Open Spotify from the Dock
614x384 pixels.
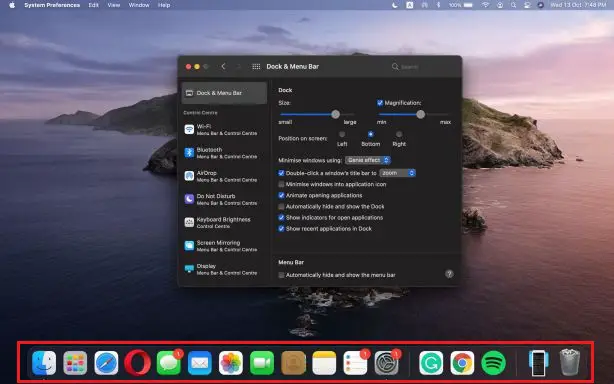pyautogui.click(x=493, y=363)
